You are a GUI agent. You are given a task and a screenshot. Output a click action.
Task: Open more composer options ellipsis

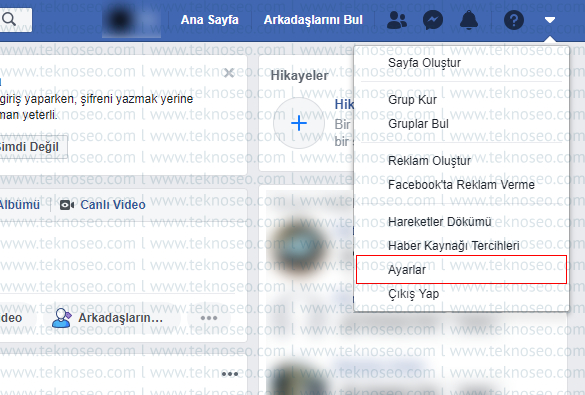pos(209,318)
